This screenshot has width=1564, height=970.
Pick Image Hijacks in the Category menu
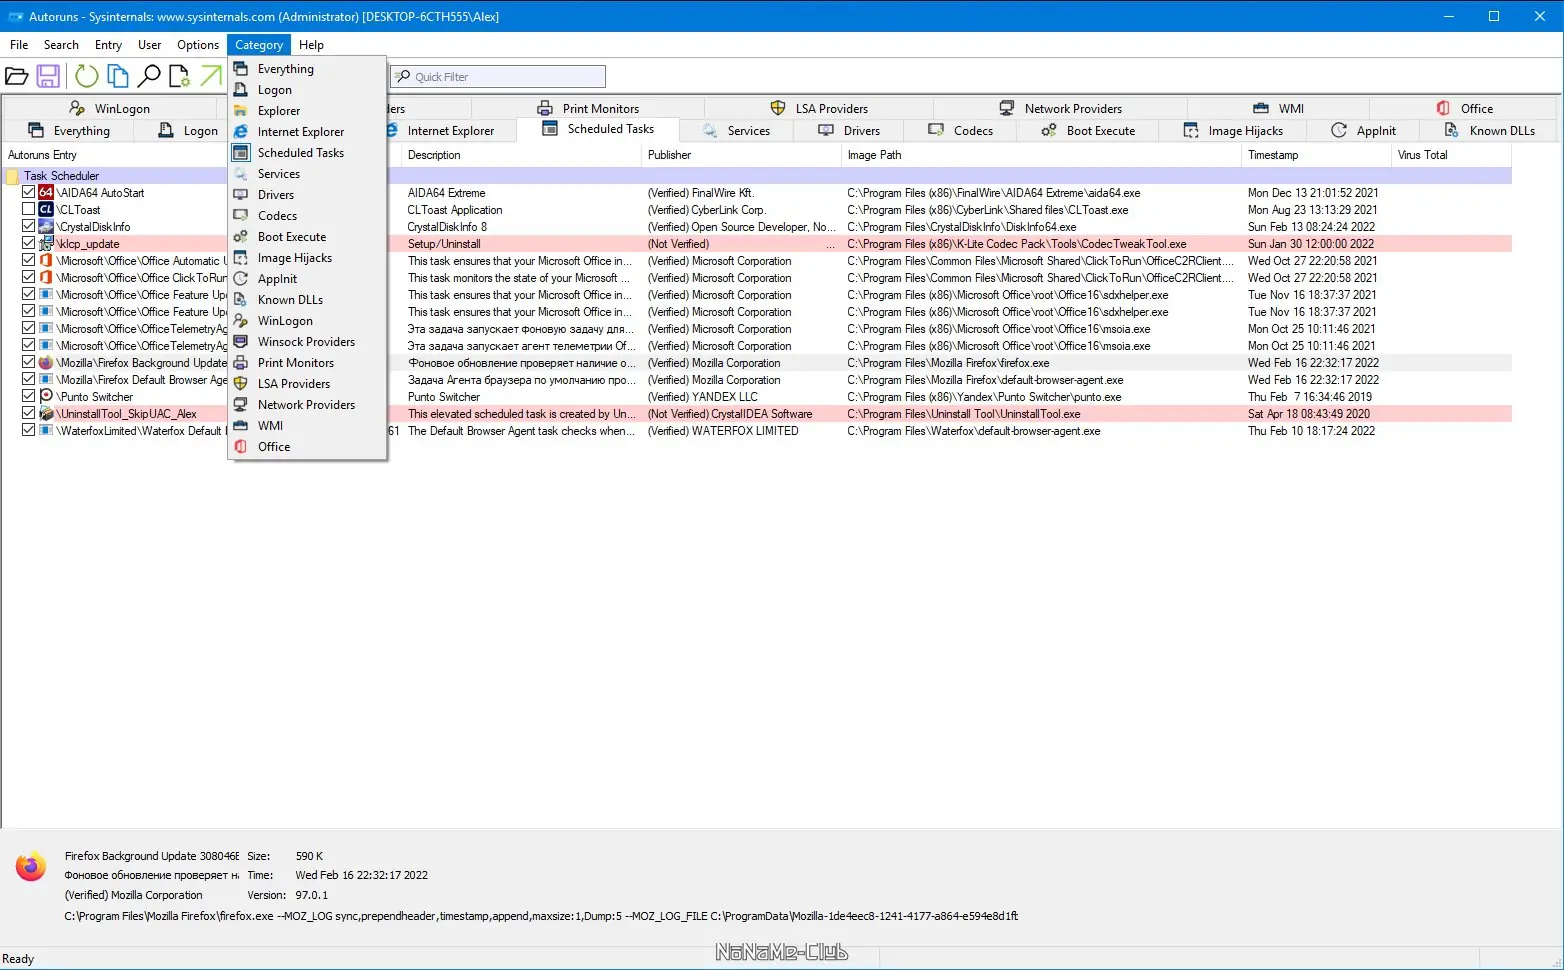pyautogui.click(x=307, y=258)
